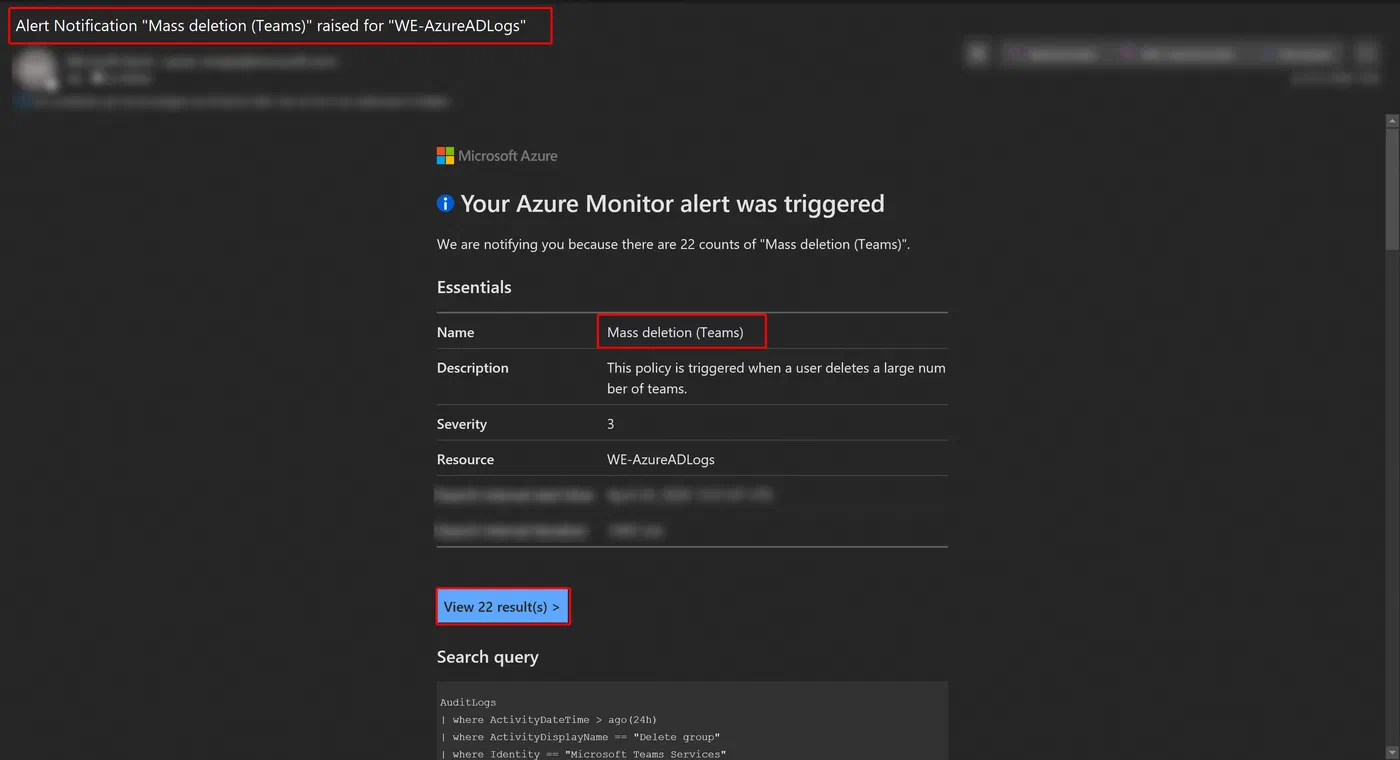Click the "Resource" row label

click(x=466, y=460)
